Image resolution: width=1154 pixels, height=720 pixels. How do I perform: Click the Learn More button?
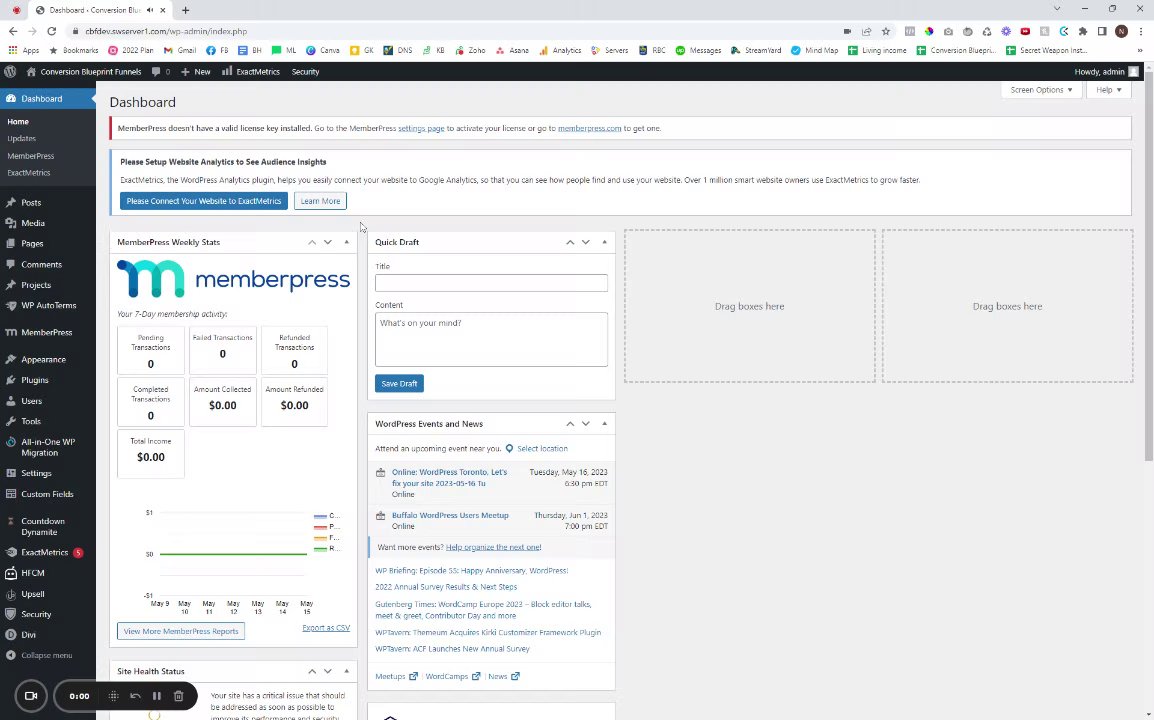[320, 201]
